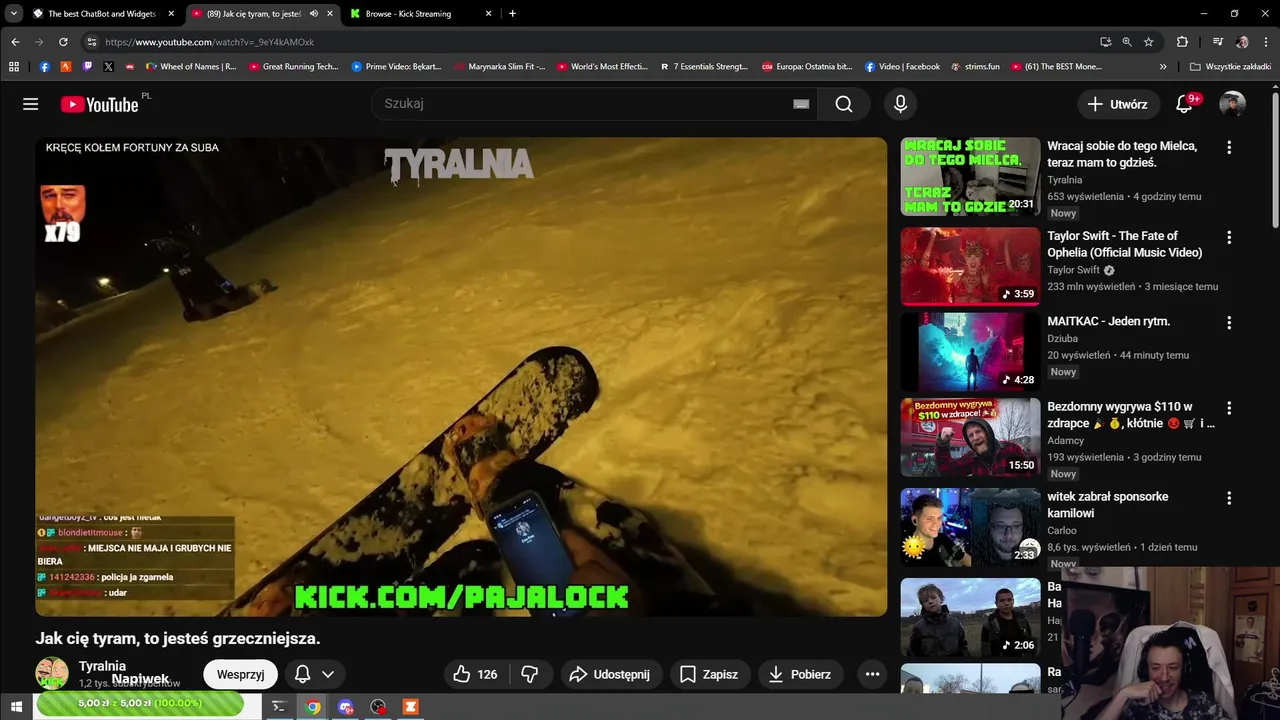Open 'Wszystkie zakładki' bookmarks folder
The width and height of the screenshot is (1280, 720).
pos(1230,67)
